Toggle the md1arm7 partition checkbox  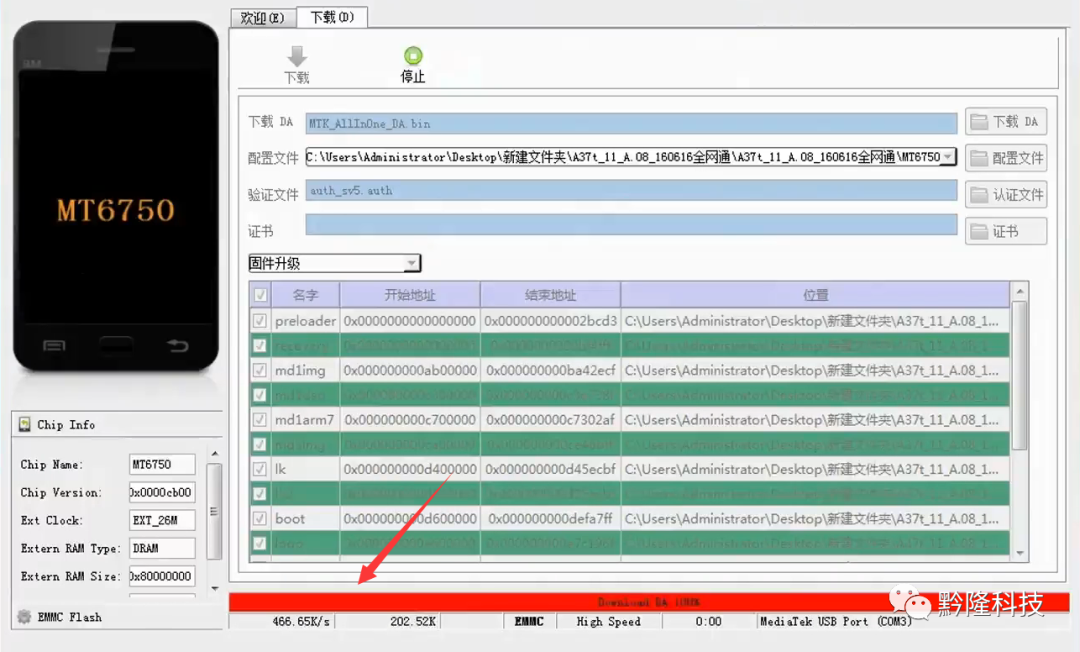(260, 419)
